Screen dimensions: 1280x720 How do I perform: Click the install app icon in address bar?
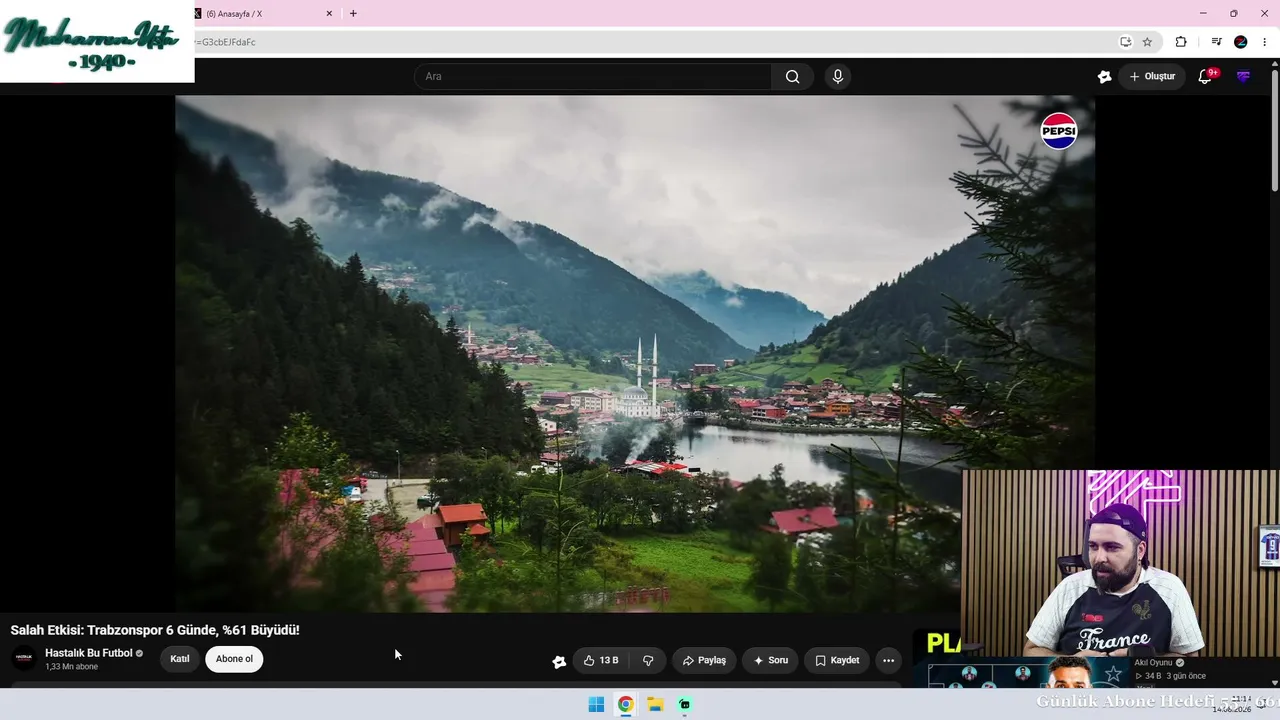click(1125, 42)
